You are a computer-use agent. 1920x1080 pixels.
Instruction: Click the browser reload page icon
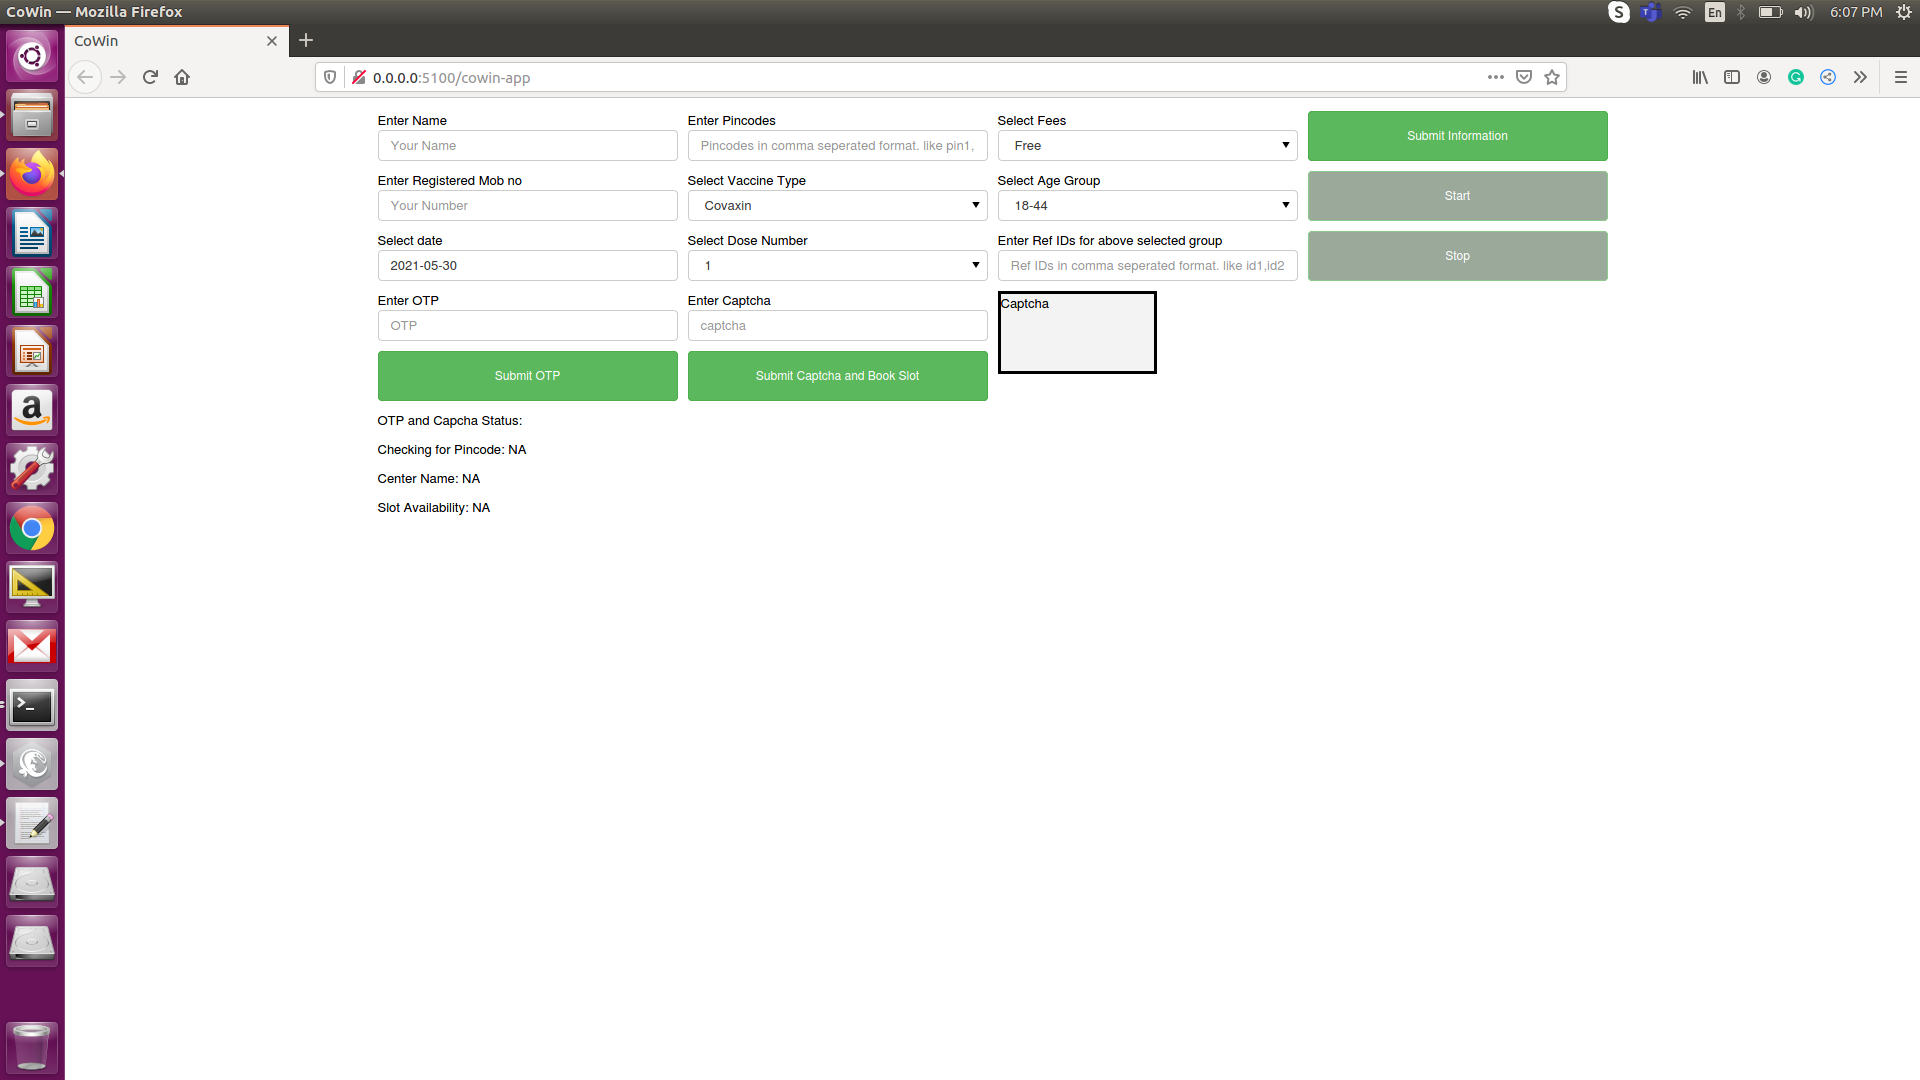[150, 77]
